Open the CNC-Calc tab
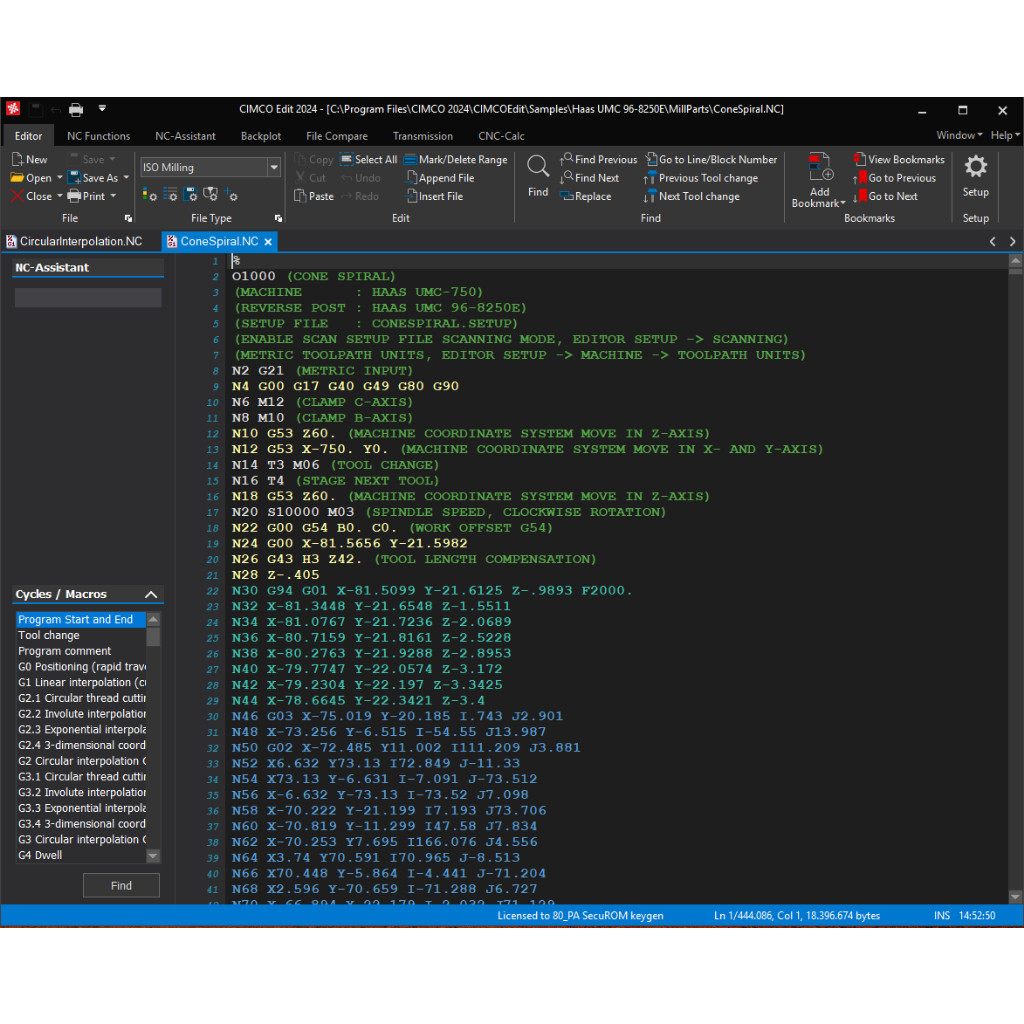 click(x=502, y=136)
